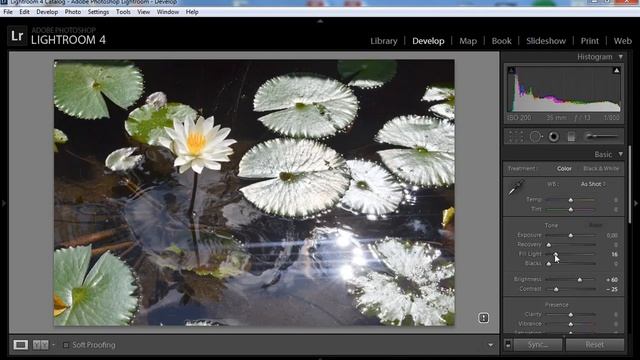Click the Exposure value 0.00 field

[612, 236]
